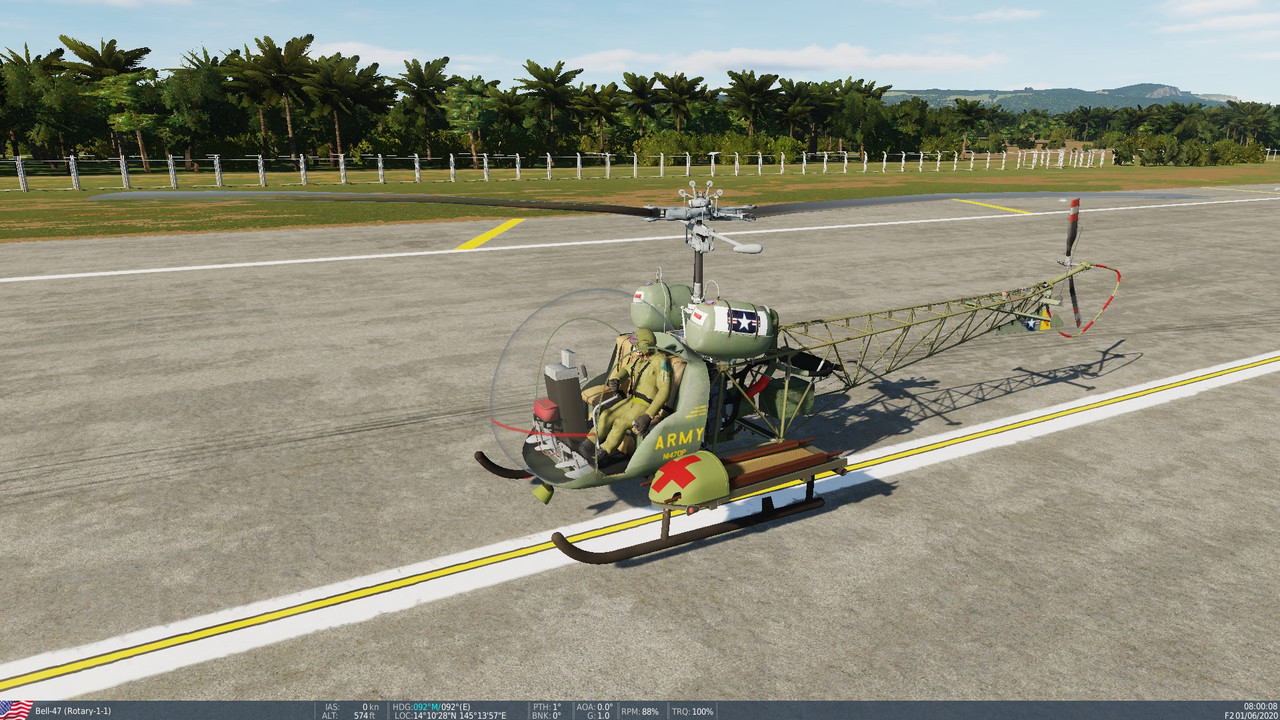Click the star roundel on the fuel tank

pyautogui.click(x=743, y=321)
